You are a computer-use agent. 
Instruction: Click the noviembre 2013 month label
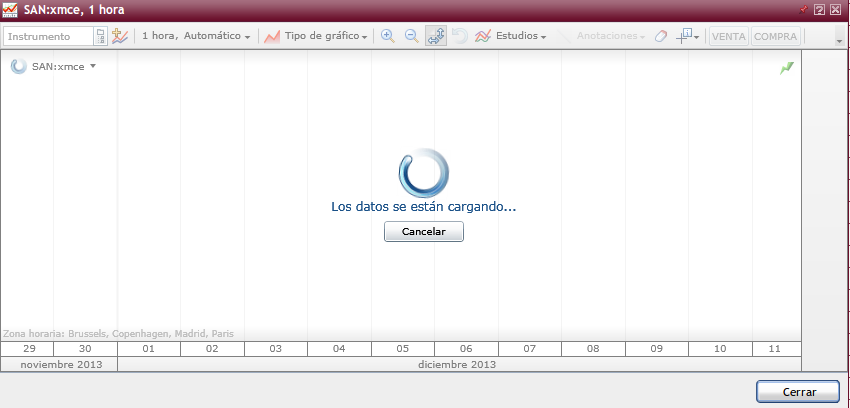pyautogui.click(x=59, y=365)
